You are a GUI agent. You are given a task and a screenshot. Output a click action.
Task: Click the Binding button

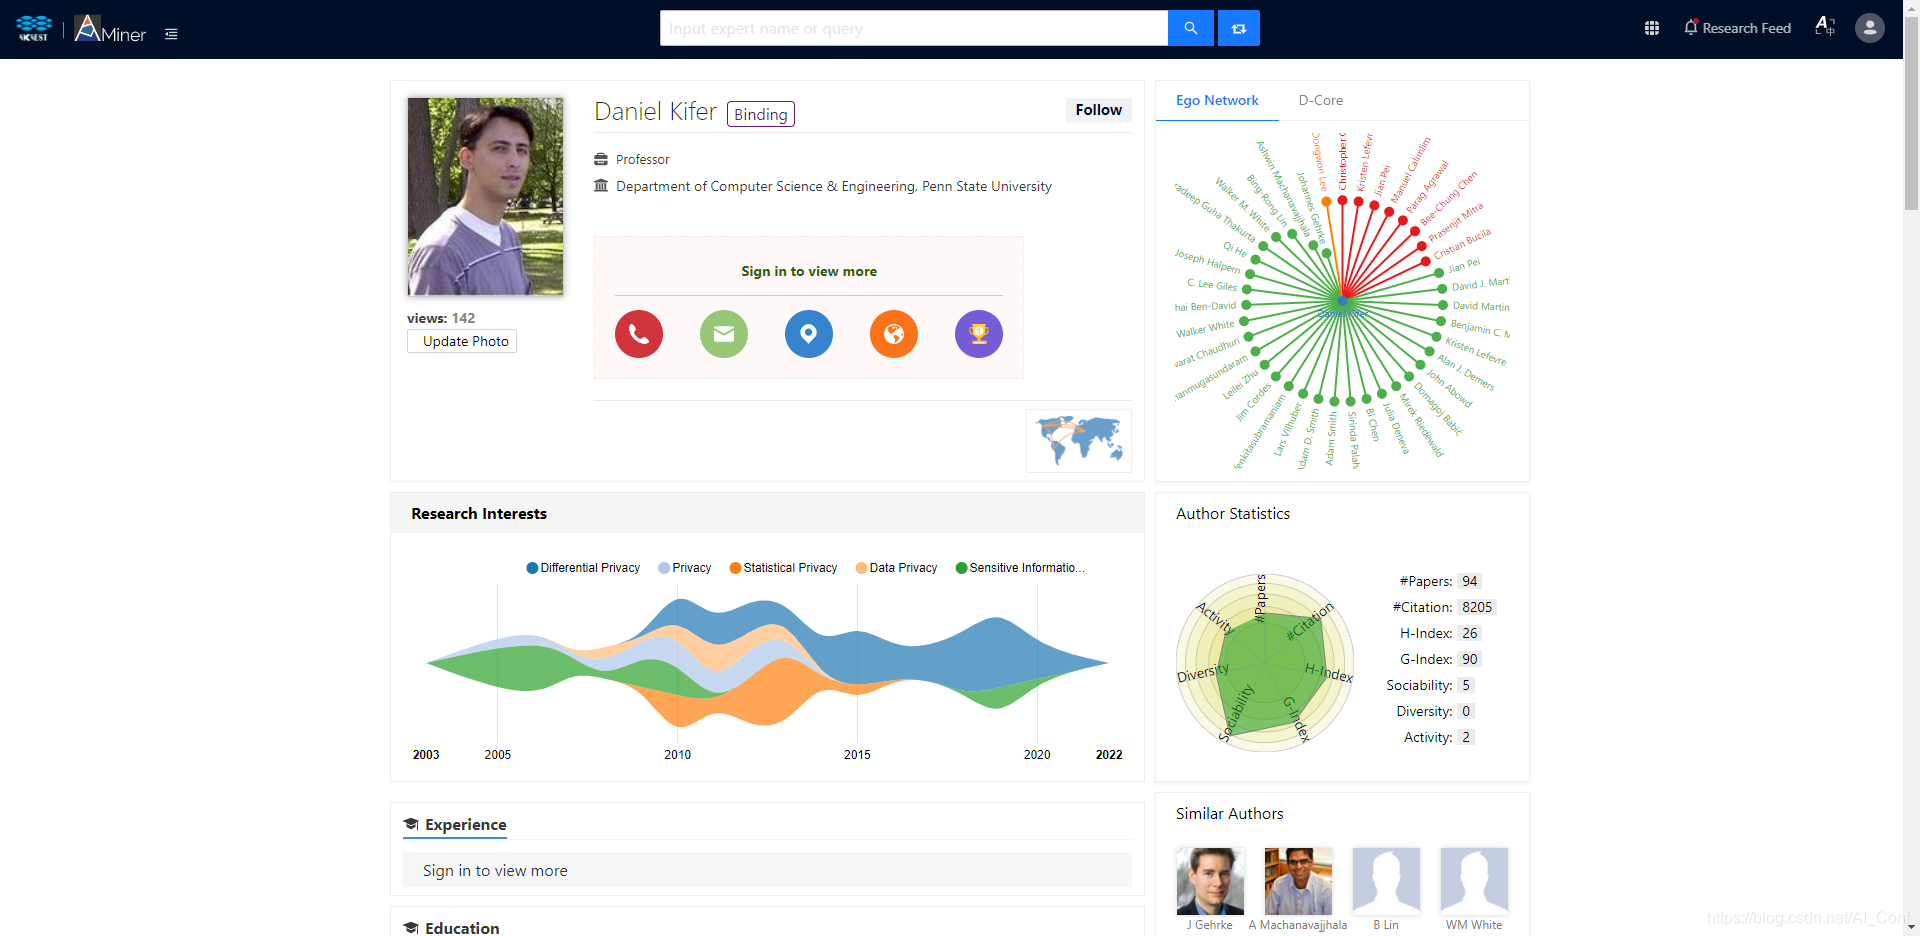click(761, 114)
